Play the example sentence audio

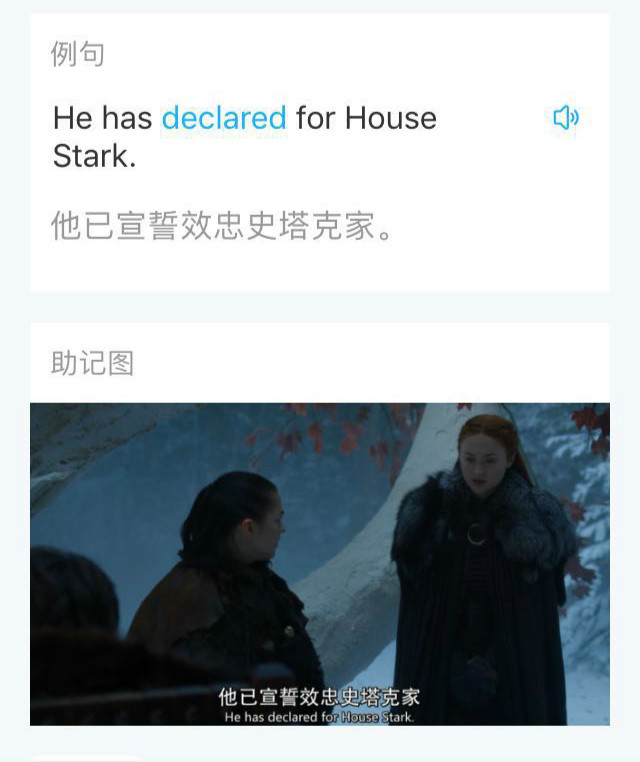(566, 118)
